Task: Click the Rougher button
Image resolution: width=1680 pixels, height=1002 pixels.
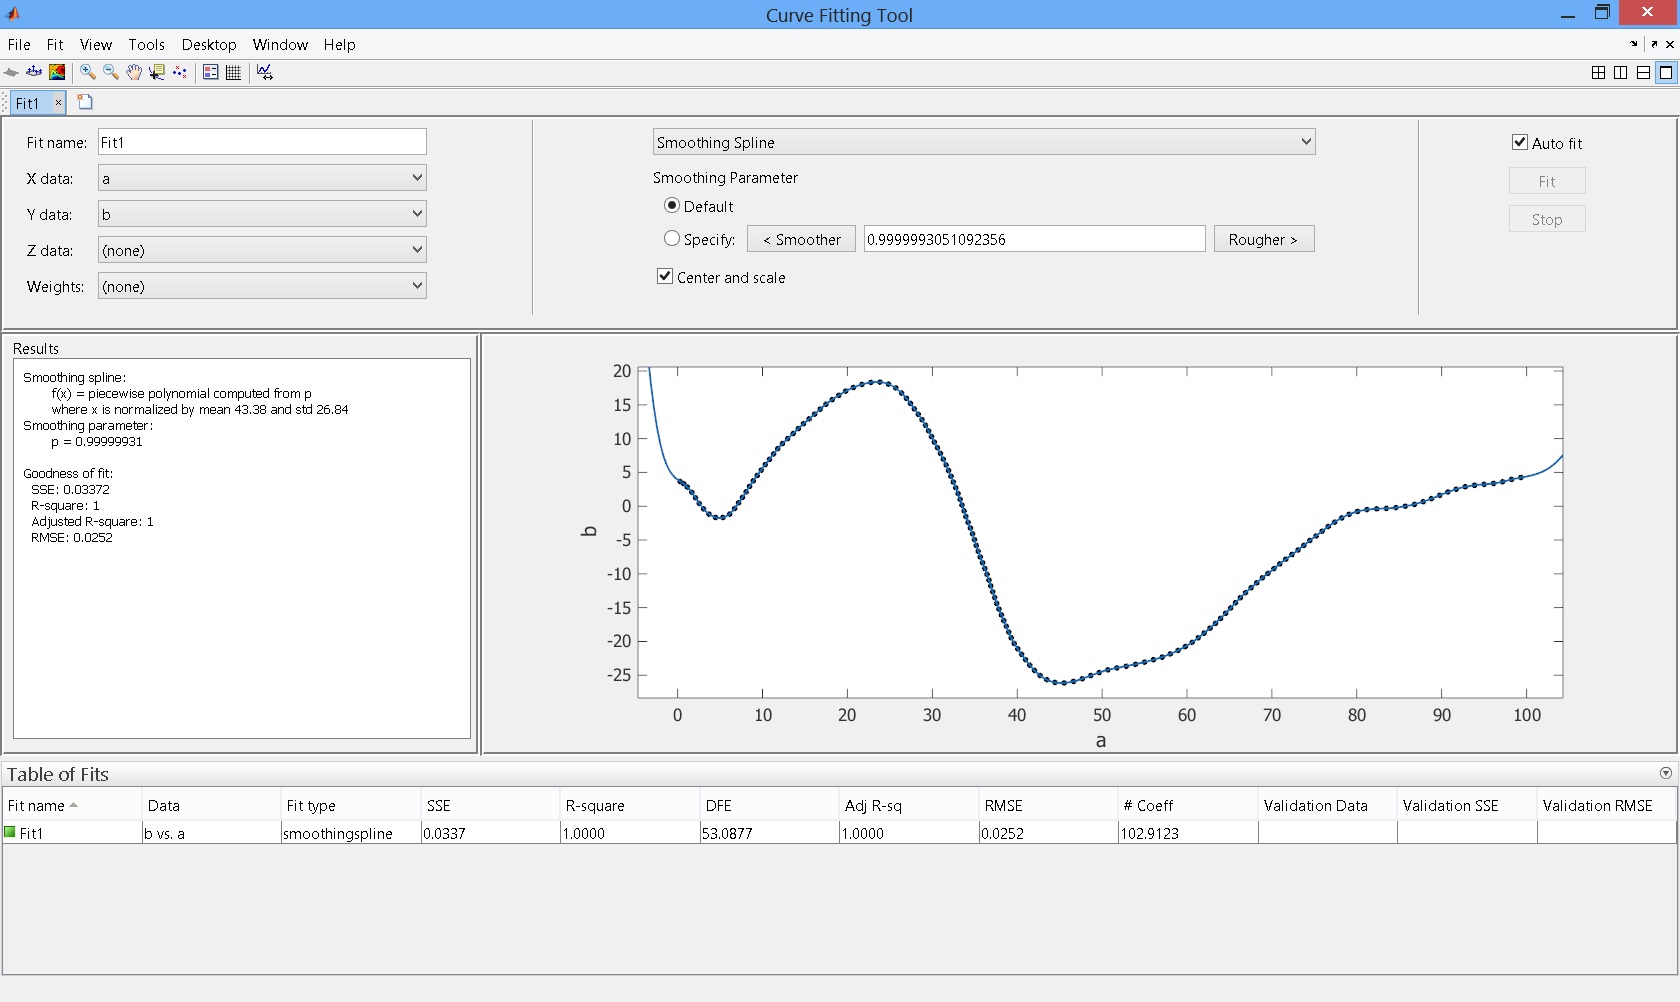Action: 1263,240
